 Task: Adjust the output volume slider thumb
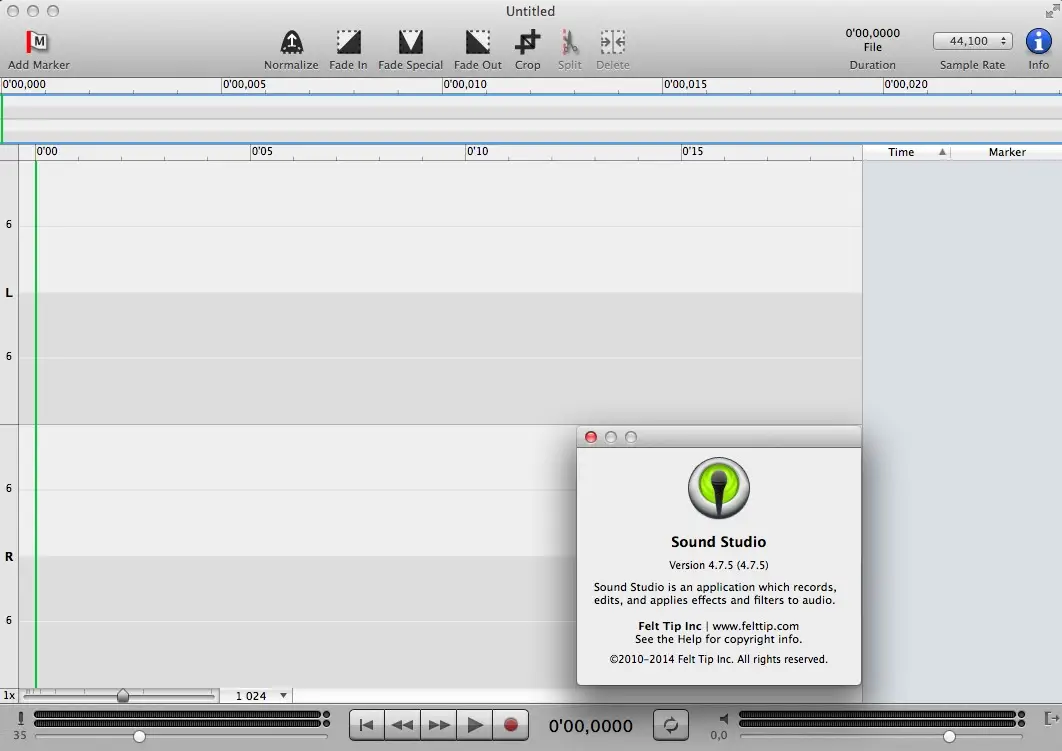coord(949,736)
